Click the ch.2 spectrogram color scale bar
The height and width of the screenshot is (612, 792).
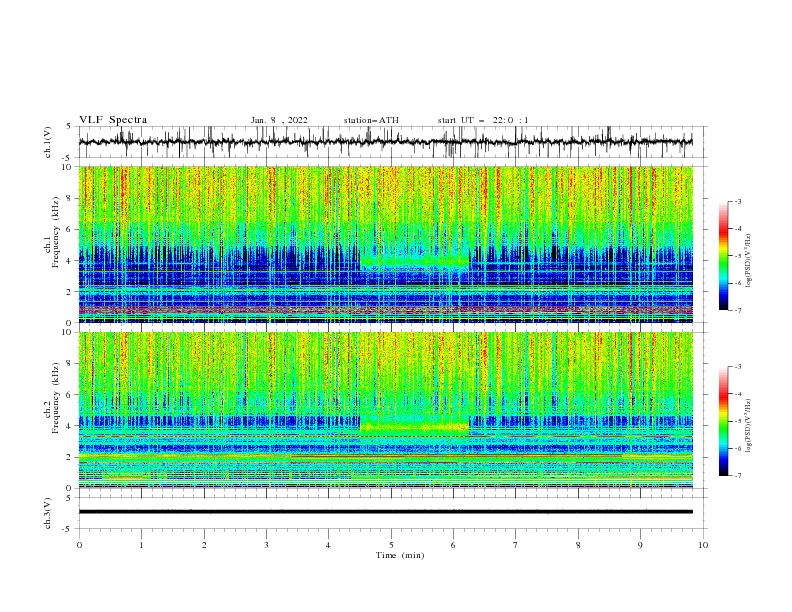723,421
